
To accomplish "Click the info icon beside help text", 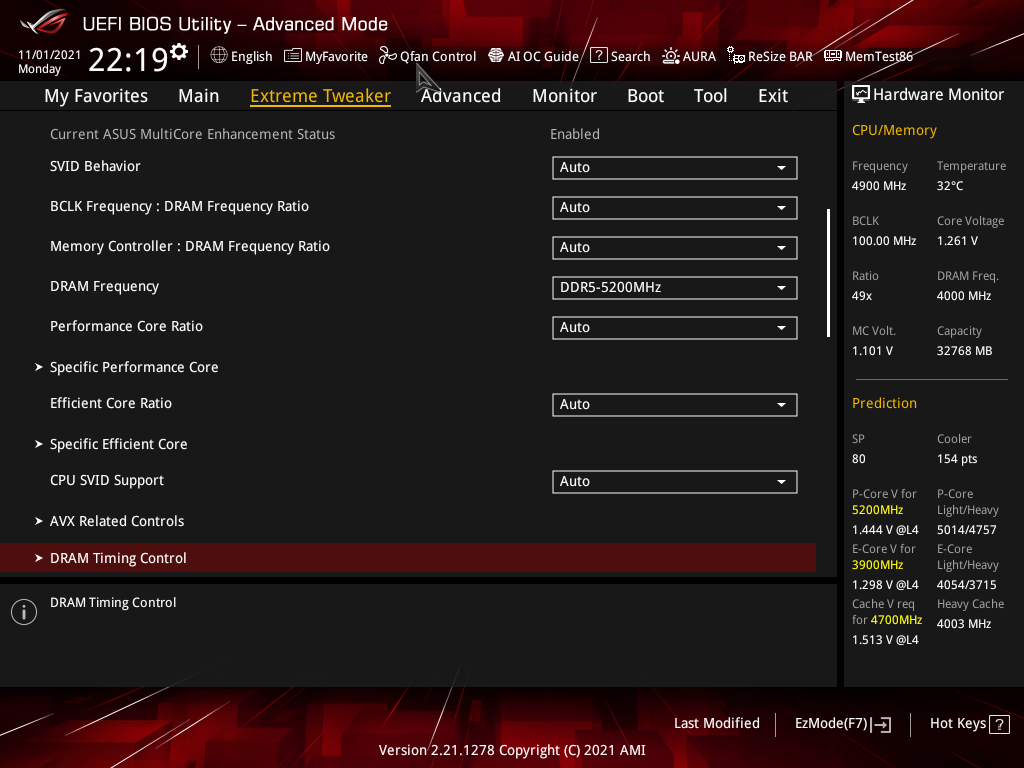I will 24,612.
